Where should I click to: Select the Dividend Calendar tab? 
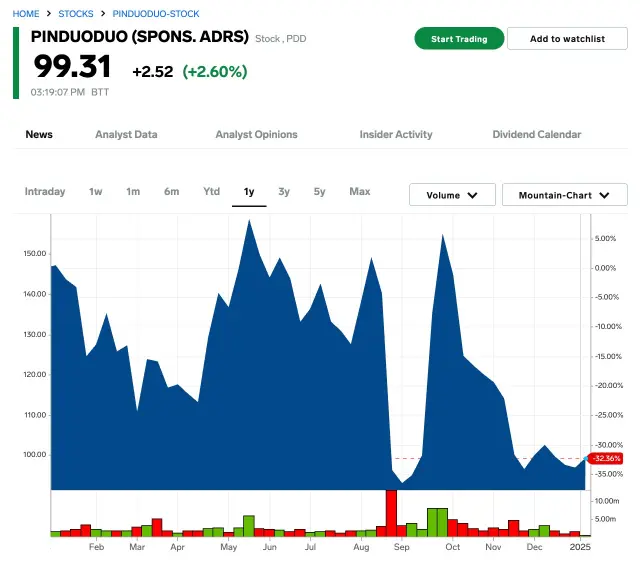pos(536,134)
